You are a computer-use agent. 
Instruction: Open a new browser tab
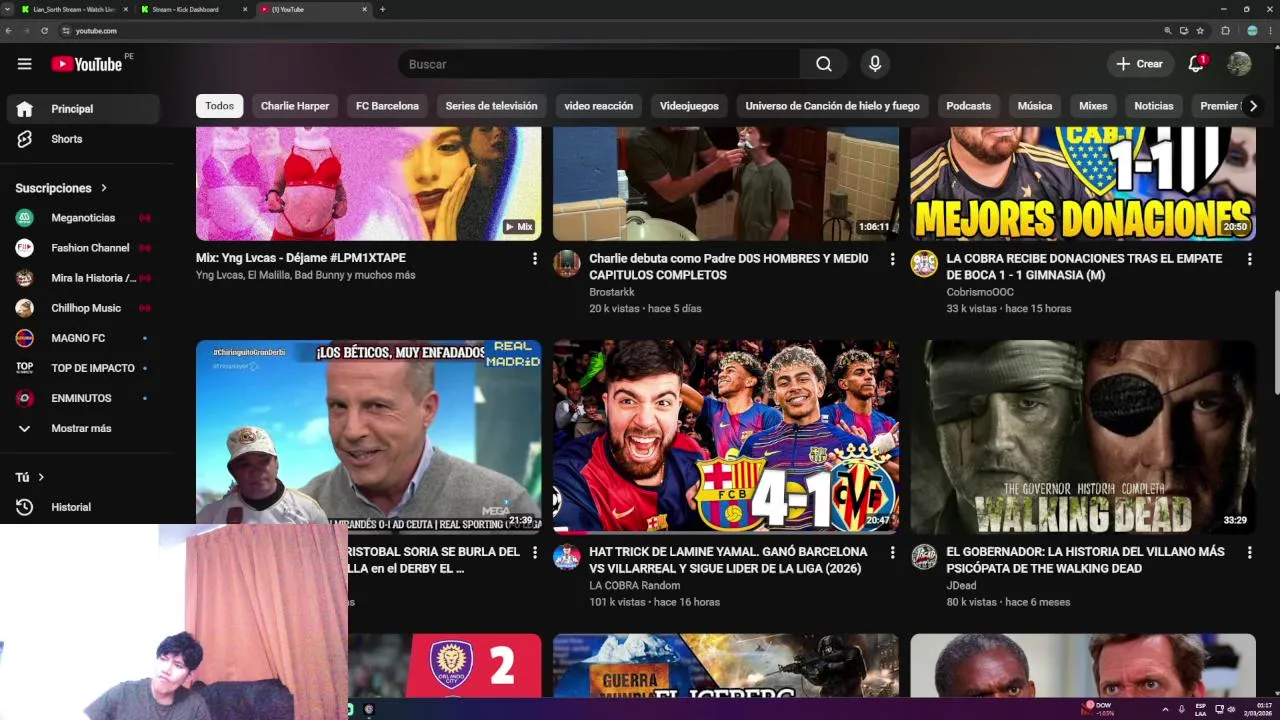[382, 9]
